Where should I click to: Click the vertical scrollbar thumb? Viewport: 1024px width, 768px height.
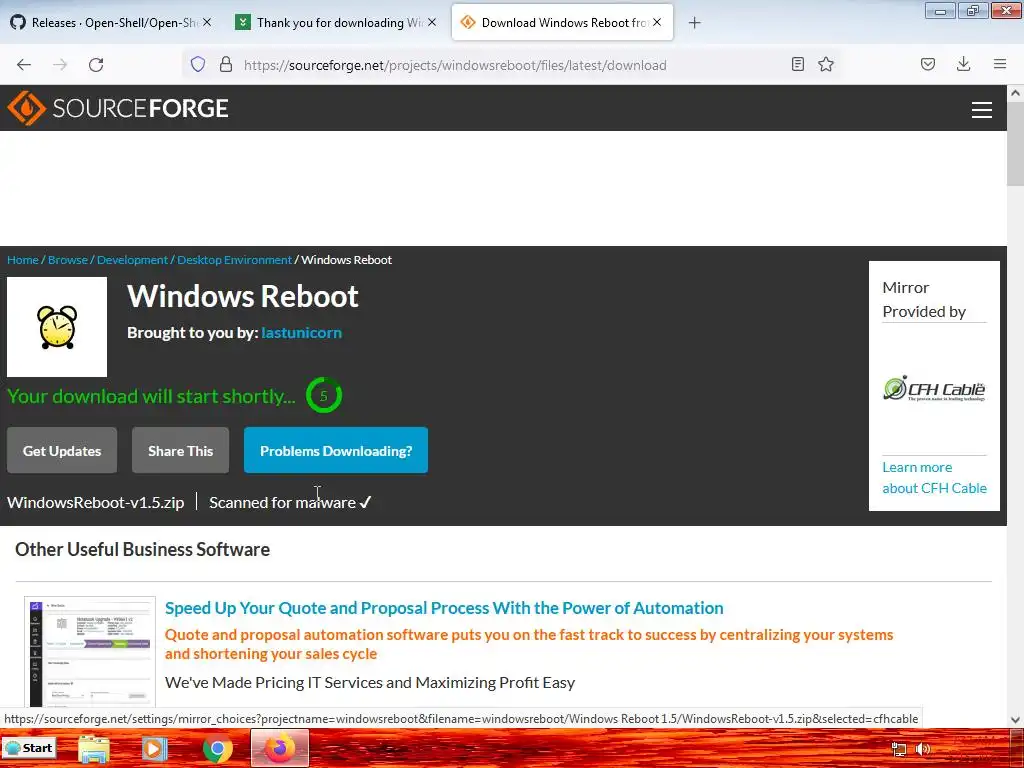click(x=1016, y=144)
